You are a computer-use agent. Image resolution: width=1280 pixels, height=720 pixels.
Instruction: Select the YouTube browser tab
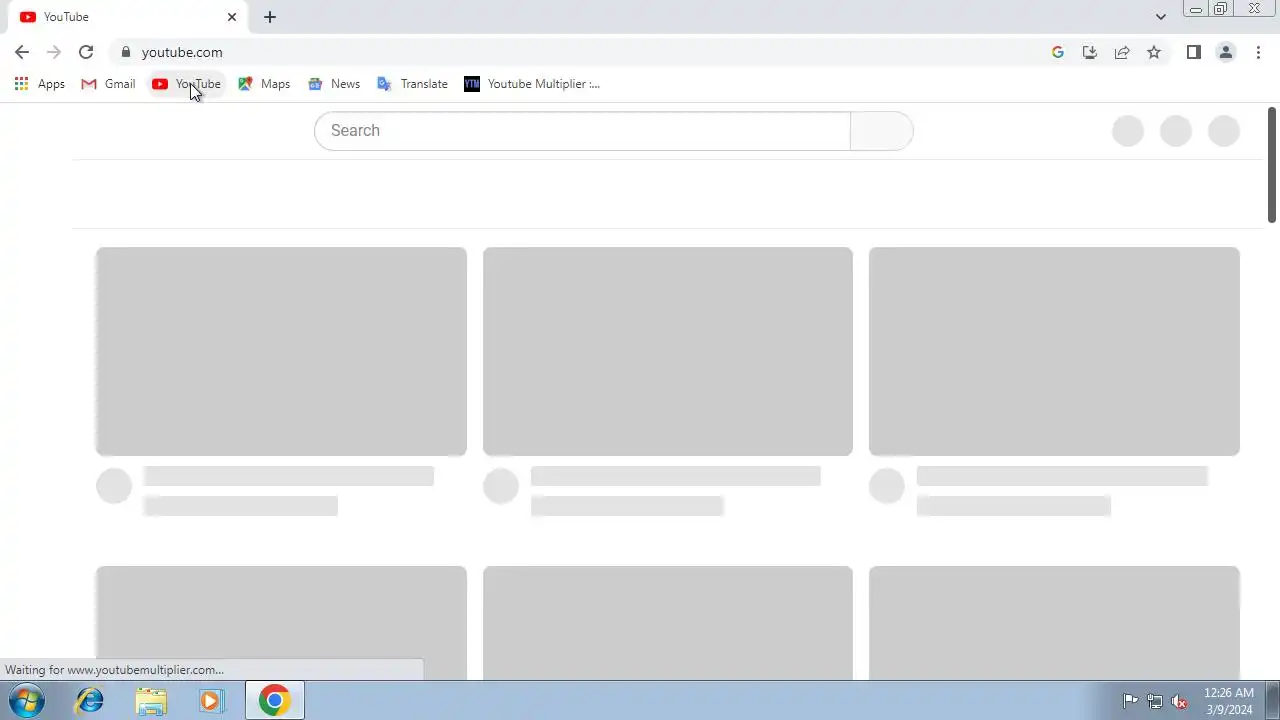point(128,17)
